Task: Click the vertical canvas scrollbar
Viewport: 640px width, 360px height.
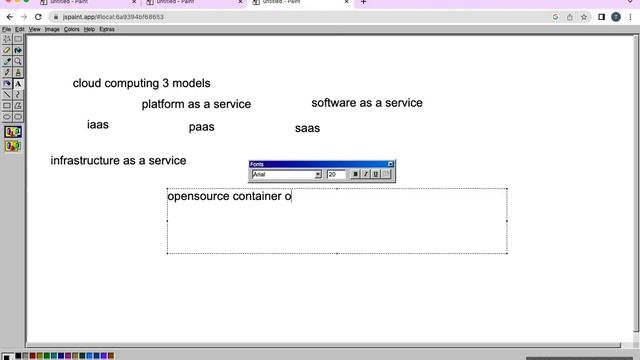Action: [636, 184]
